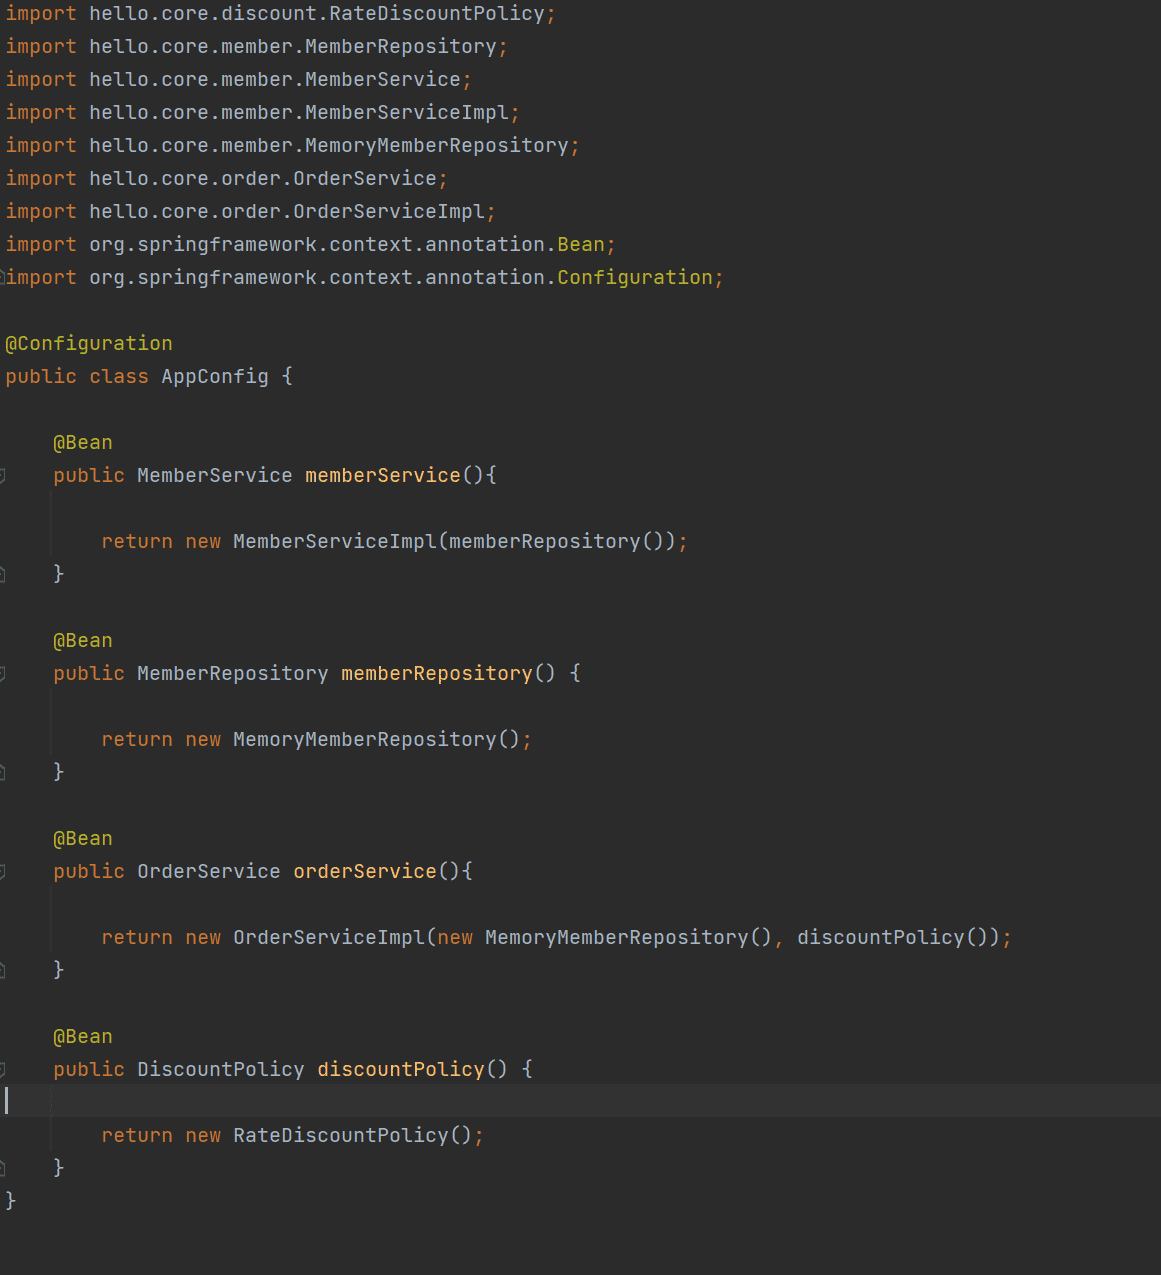
Task: Click OrderService return type in method declaration
Action: tap(209, 872)
